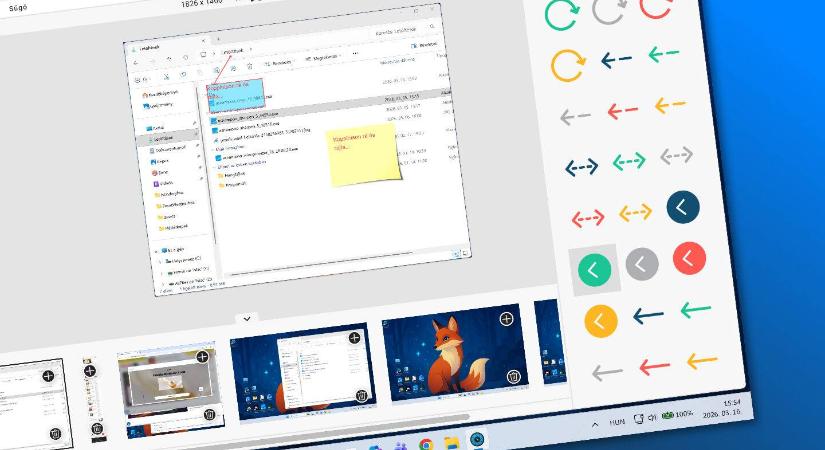Select the red solid left arrow sticker
This screenshot has width=825, height=450.
coord(655,366)
